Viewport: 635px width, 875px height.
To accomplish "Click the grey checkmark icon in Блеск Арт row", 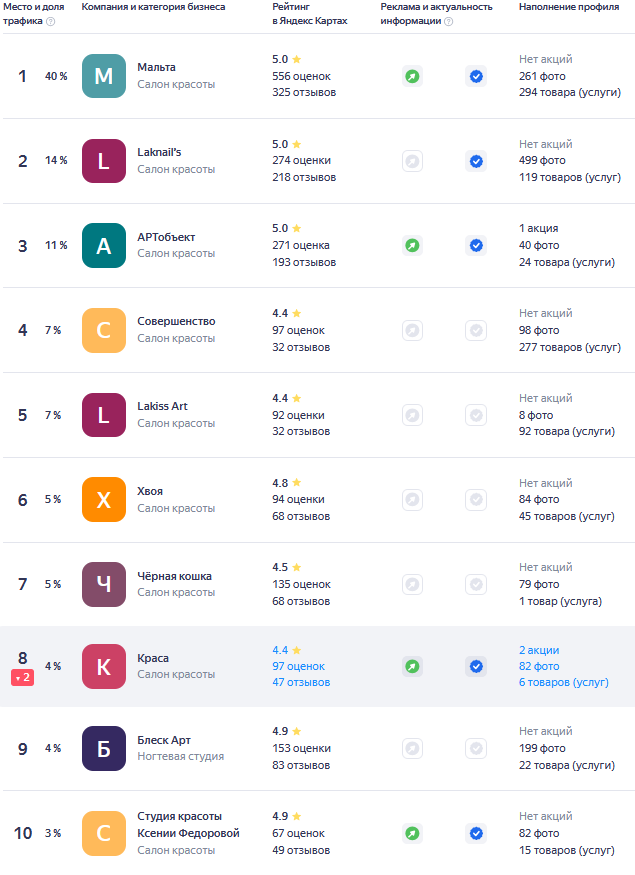I will pyautogui.click(x=476, y=748).
